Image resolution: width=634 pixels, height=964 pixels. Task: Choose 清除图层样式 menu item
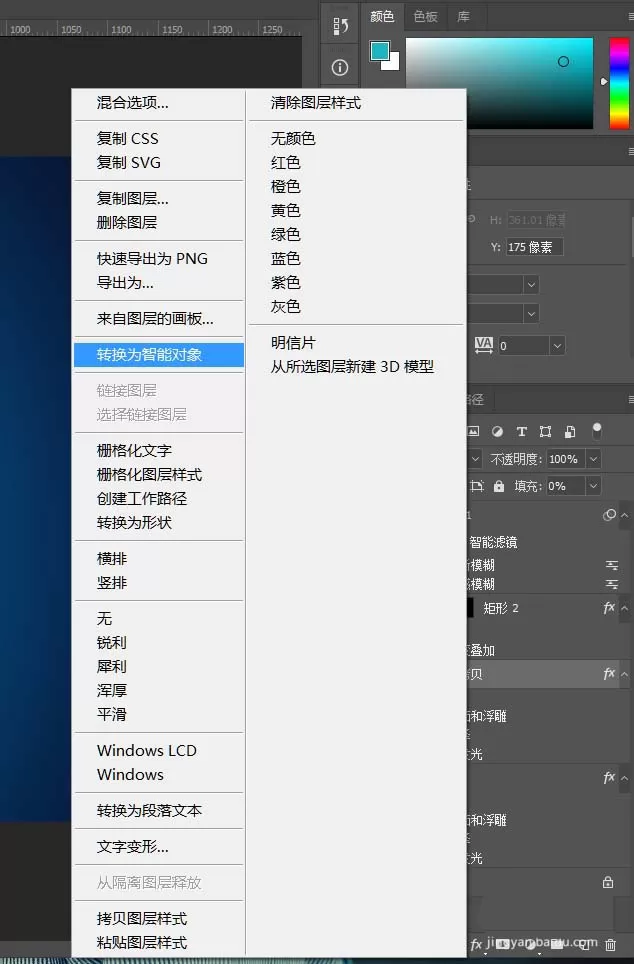pyautogui.click(x=356, y=103)
